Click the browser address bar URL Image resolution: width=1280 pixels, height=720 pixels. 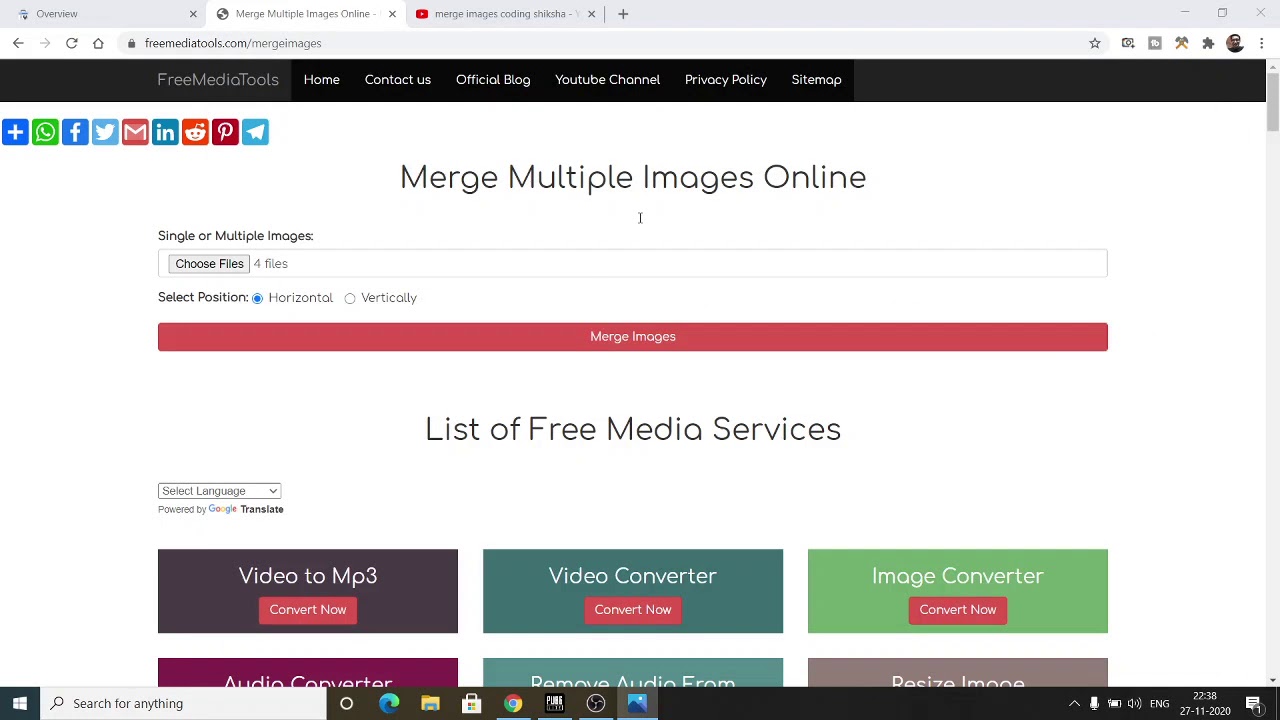(x=233, y=43)
